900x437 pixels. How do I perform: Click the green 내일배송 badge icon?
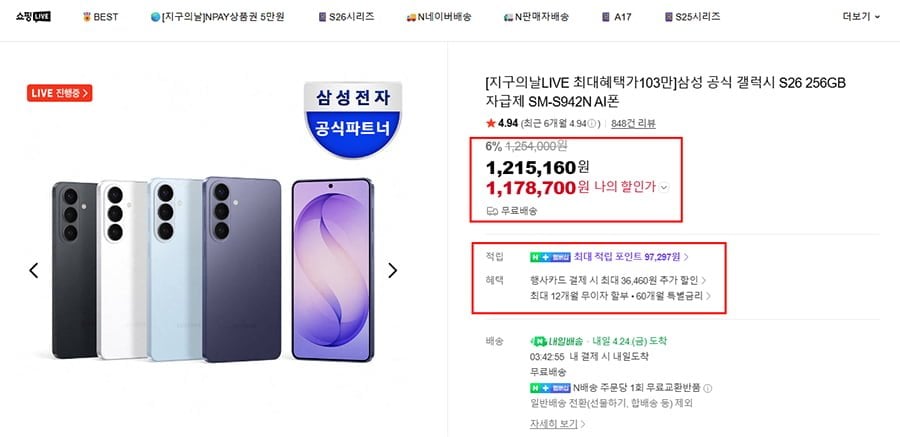click(537, 341)
